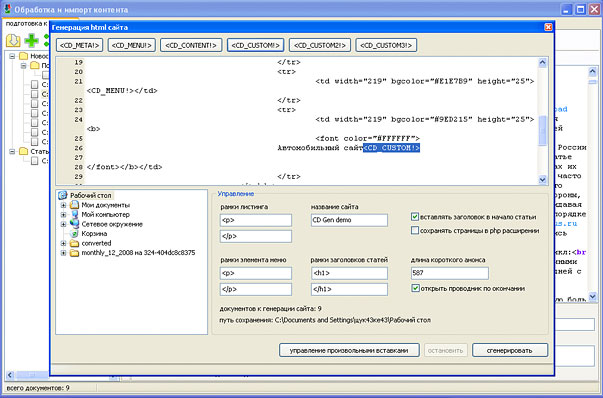Click the code editor scrollbar thumb
Screen dimensions: 603x398
coord(542,130)
